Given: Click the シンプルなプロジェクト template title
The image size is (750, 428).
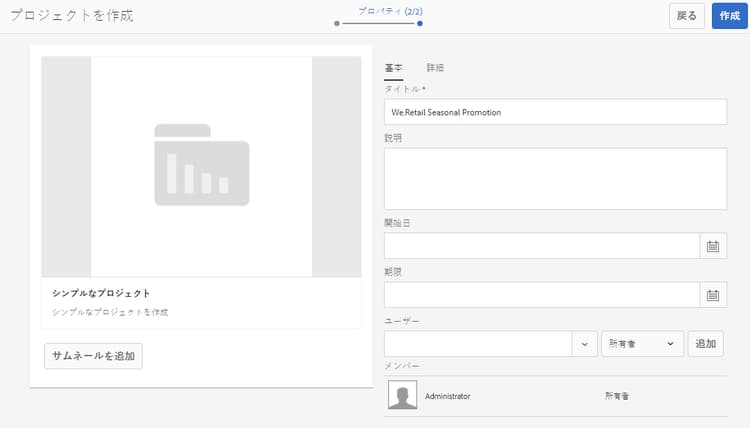Looking at the screenshot, I should 101,293.
